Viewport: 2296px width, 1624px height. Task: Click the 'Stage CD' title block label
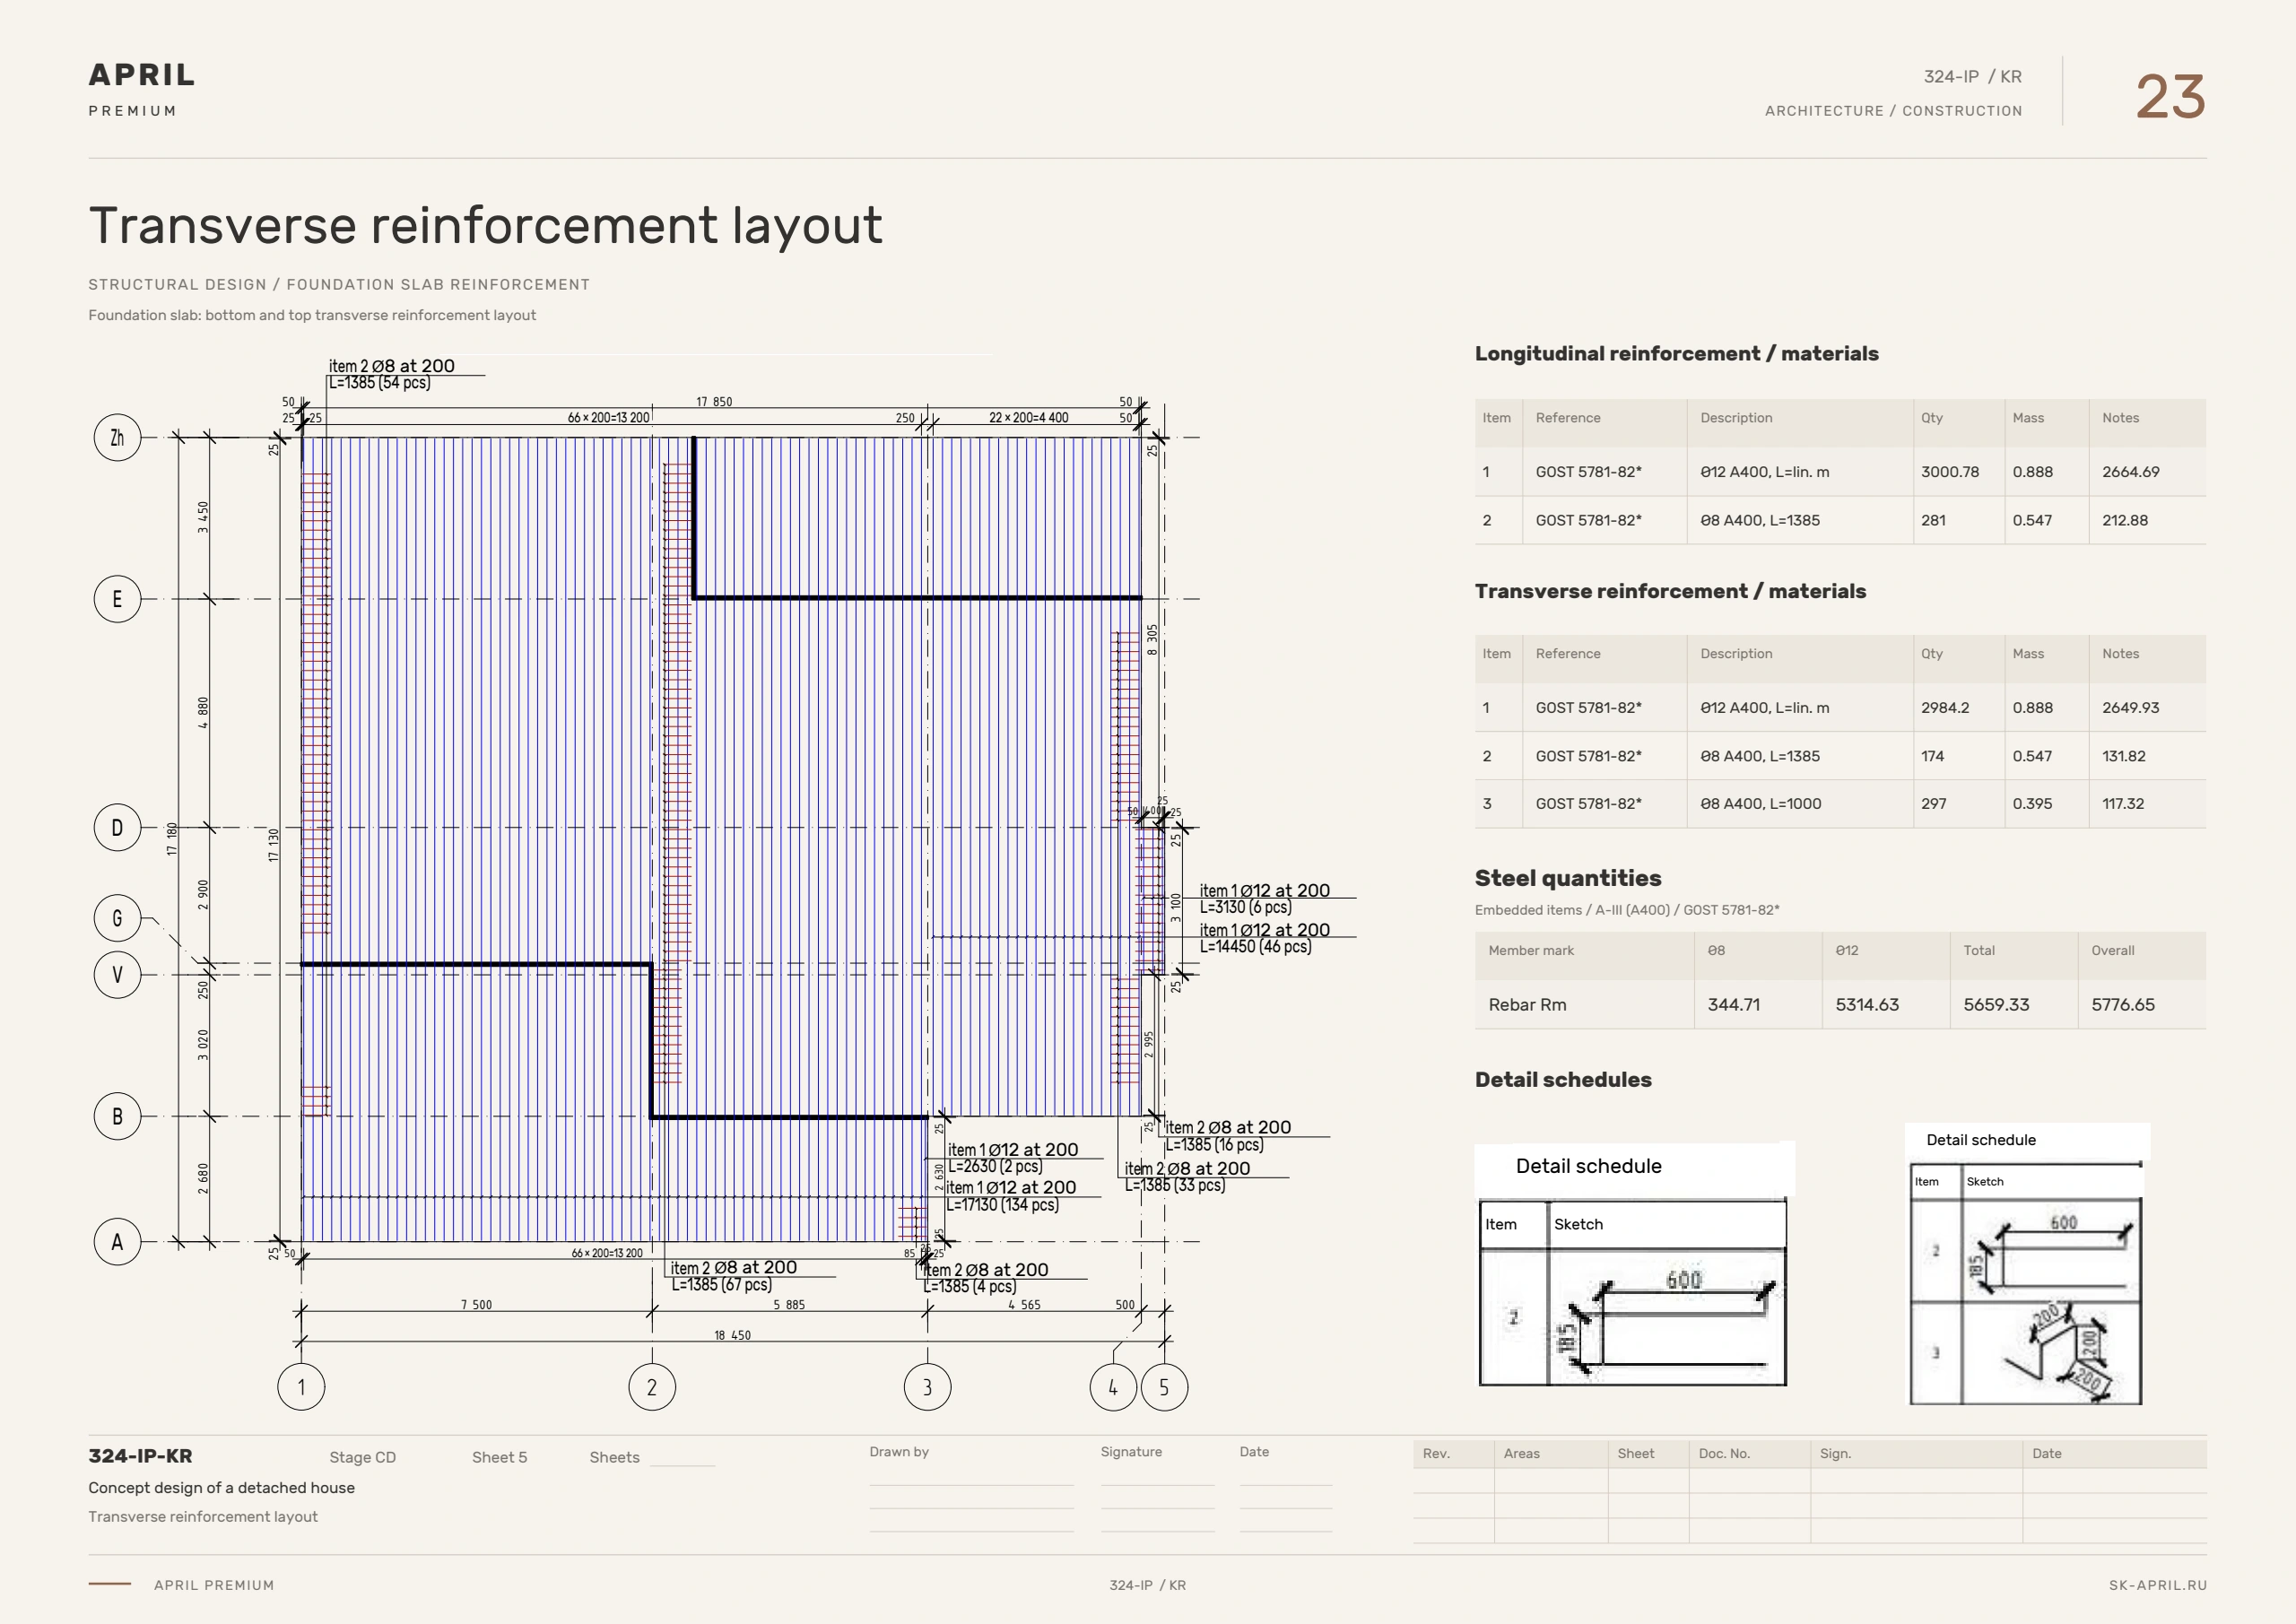pyautogui.click(x=362, y=1458)
